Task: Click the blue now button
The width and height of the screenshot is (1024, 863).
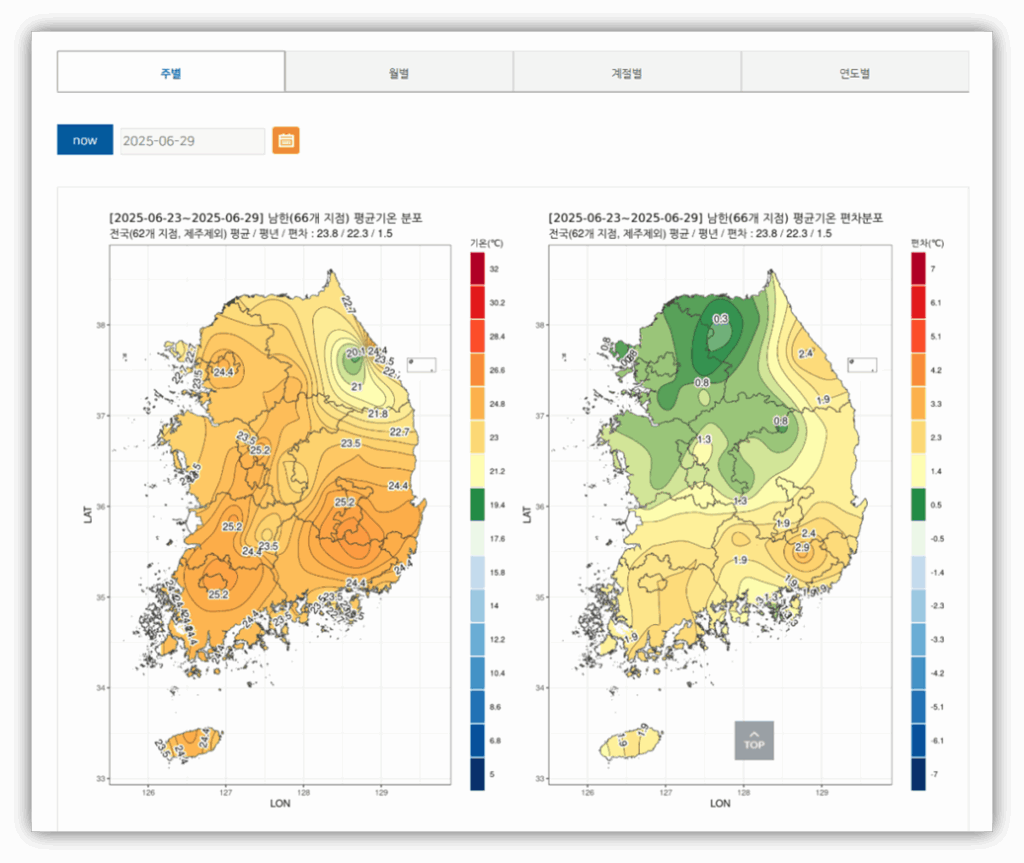Action: click(x=85, y=140)
